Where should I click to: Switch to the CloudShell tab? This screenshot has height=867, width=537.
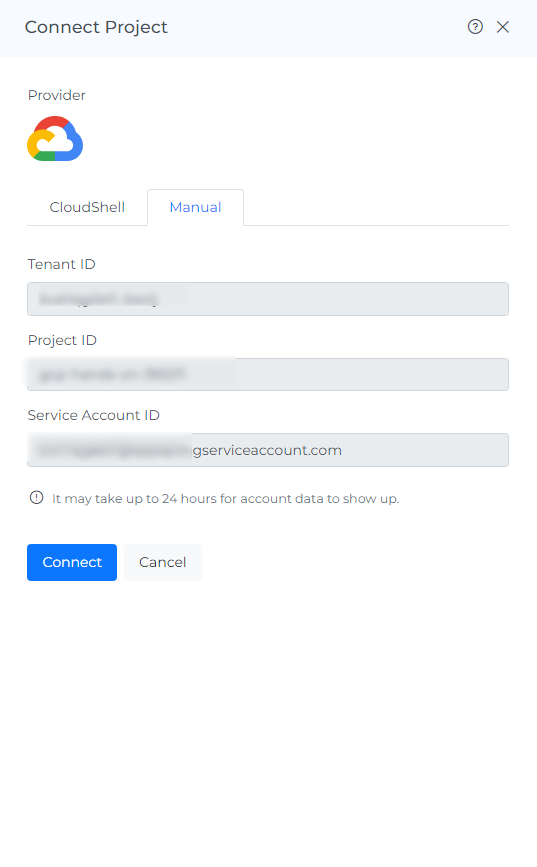[x=87, y=207]
